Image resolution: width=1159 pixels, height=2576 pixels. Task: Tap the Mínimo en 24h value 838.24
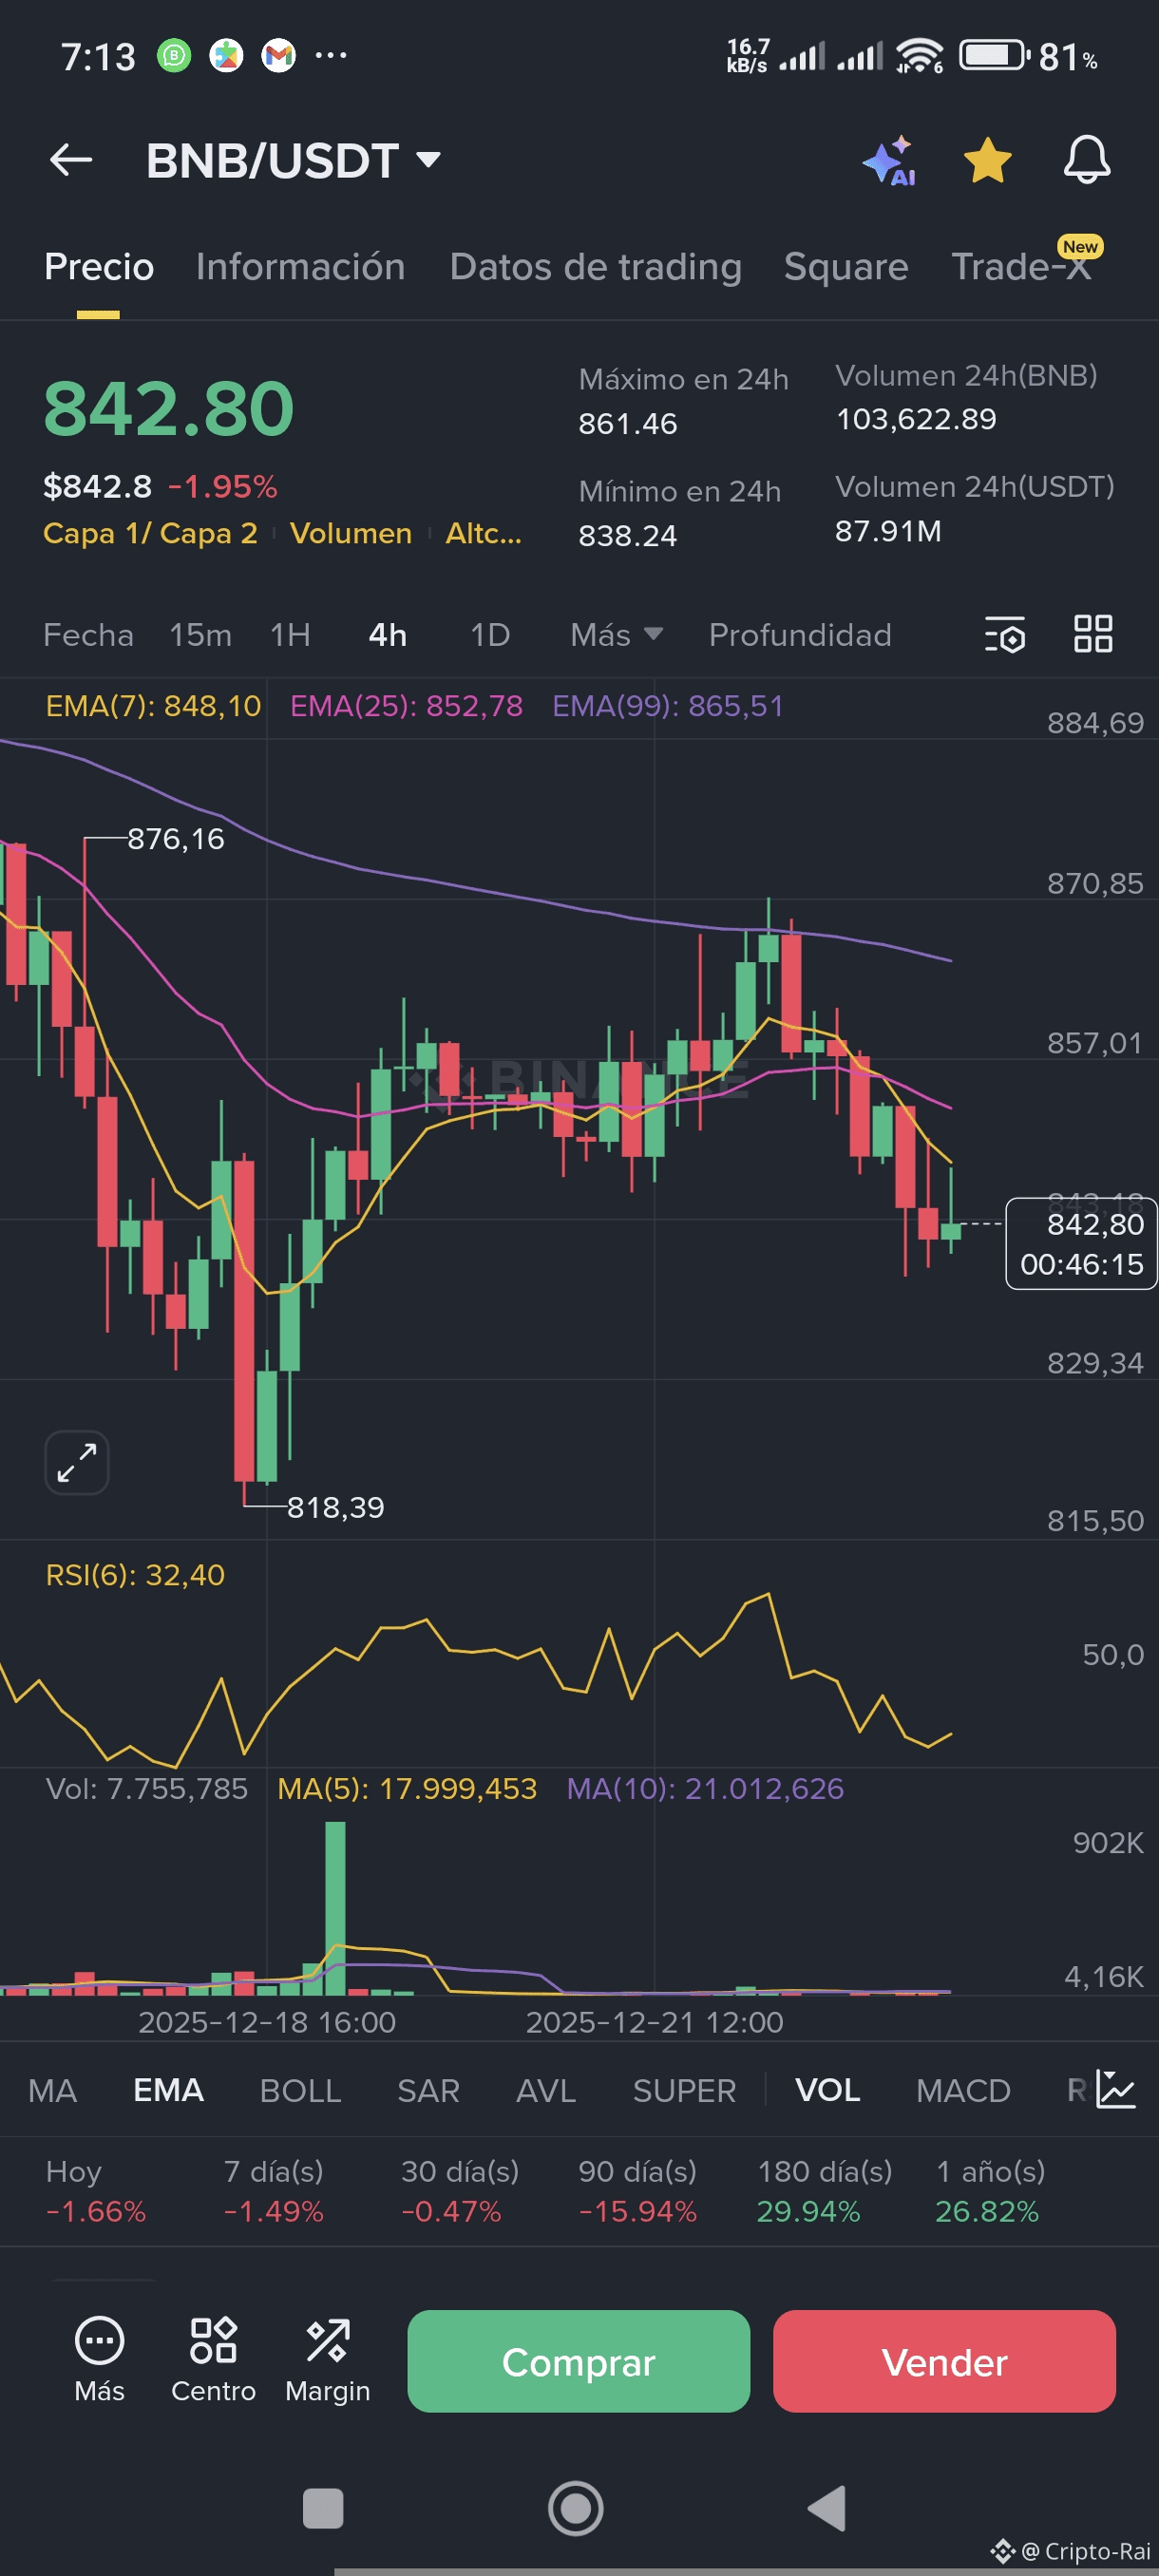628,536
